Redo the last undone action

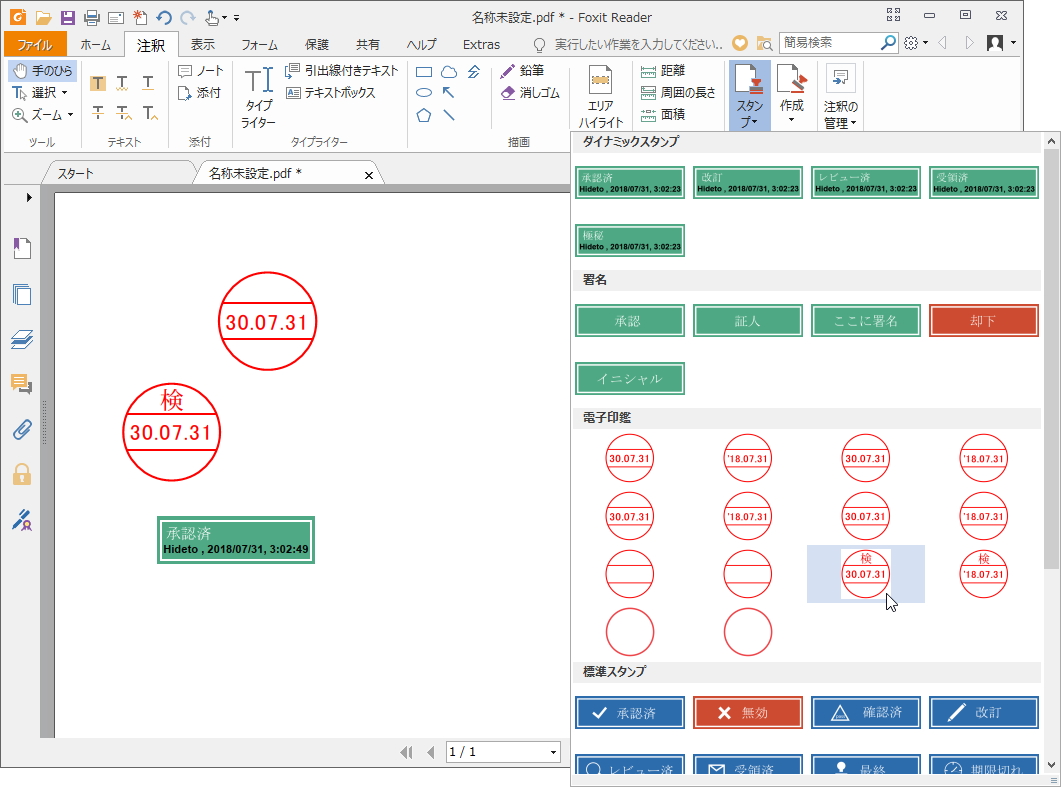click(x=187, y=18)
